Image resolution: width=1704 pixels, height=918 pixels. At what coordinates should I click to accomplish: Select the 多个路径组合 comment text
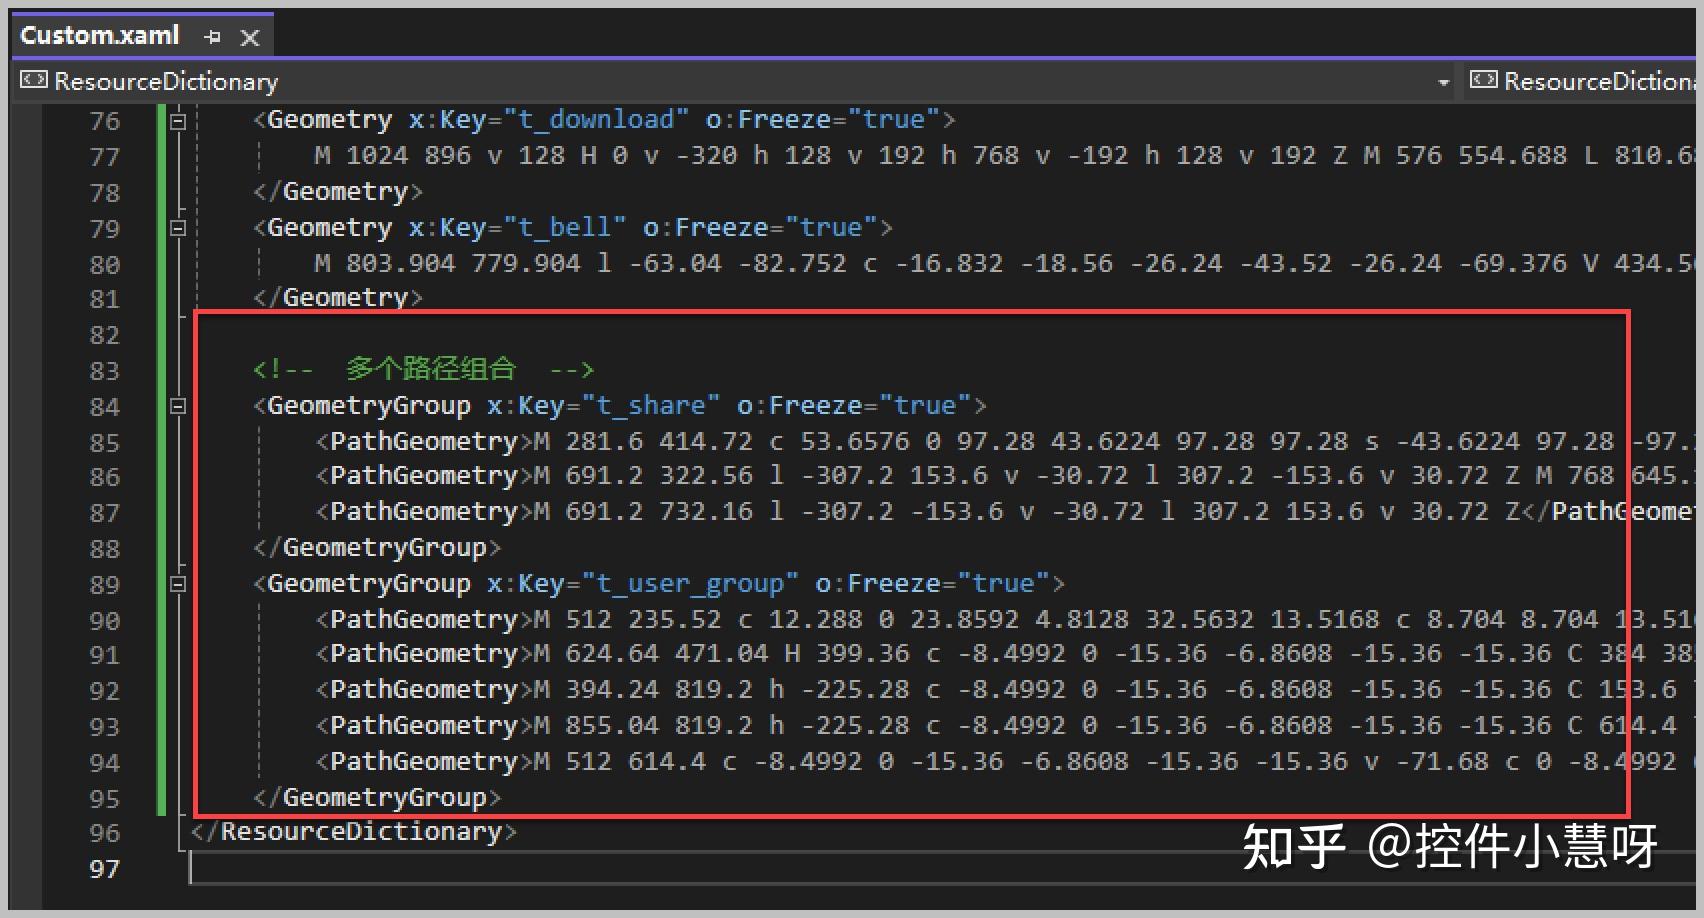428,369
